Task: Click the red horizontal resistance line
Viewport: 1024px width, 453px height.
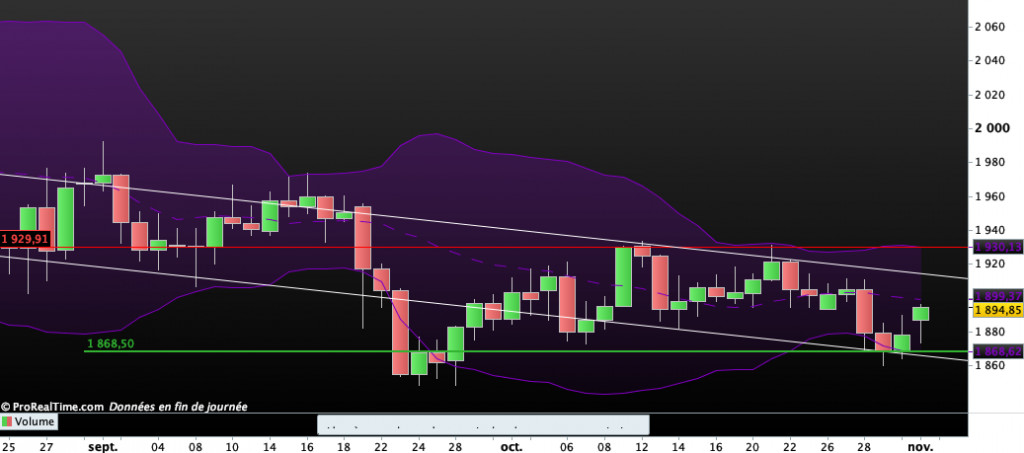Action: click(x=500, y=246)
